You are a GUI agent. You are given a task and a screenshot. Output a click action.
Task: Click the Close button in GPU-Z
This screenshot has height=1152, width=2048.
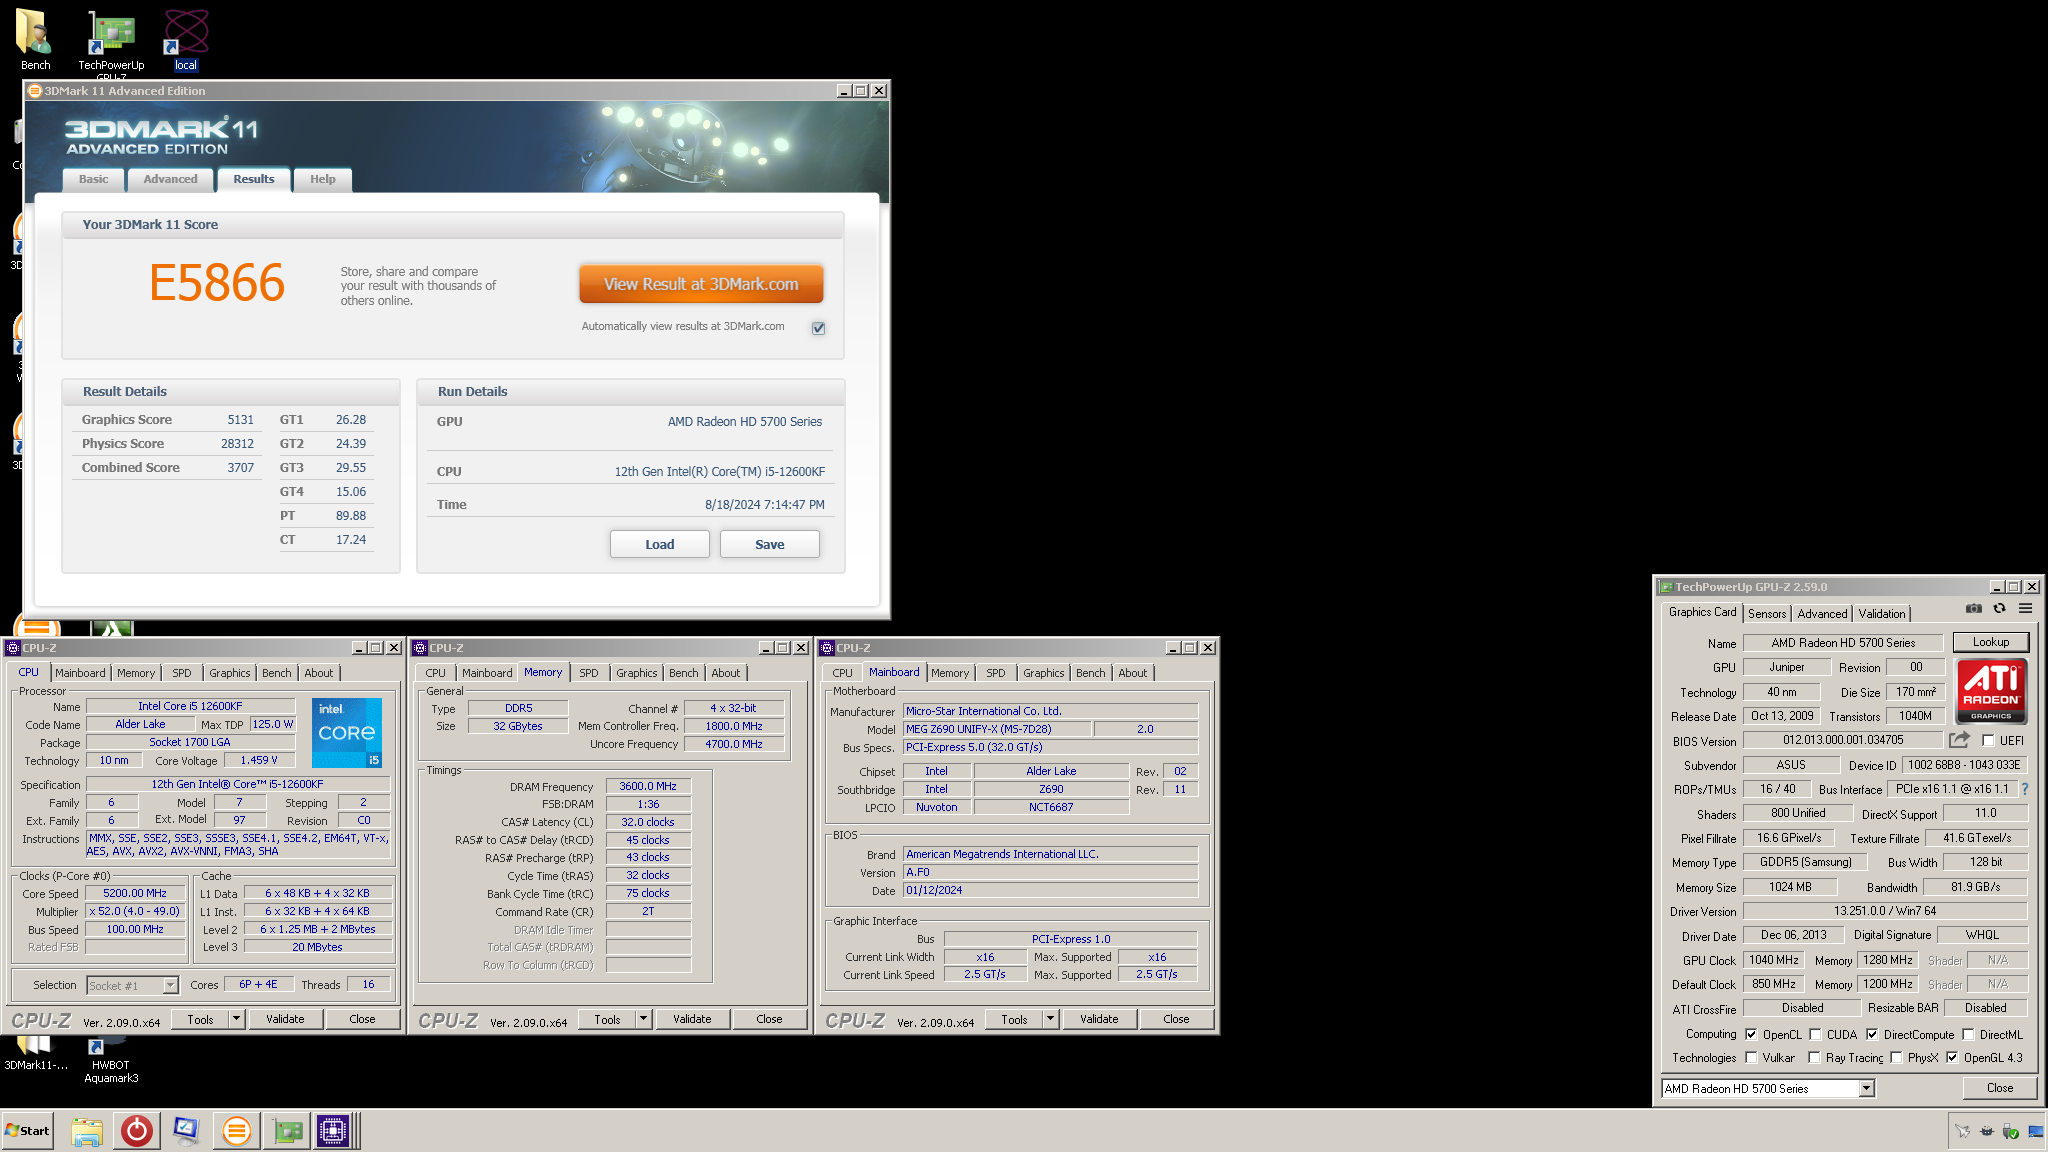click(x=2000, y=1088)
